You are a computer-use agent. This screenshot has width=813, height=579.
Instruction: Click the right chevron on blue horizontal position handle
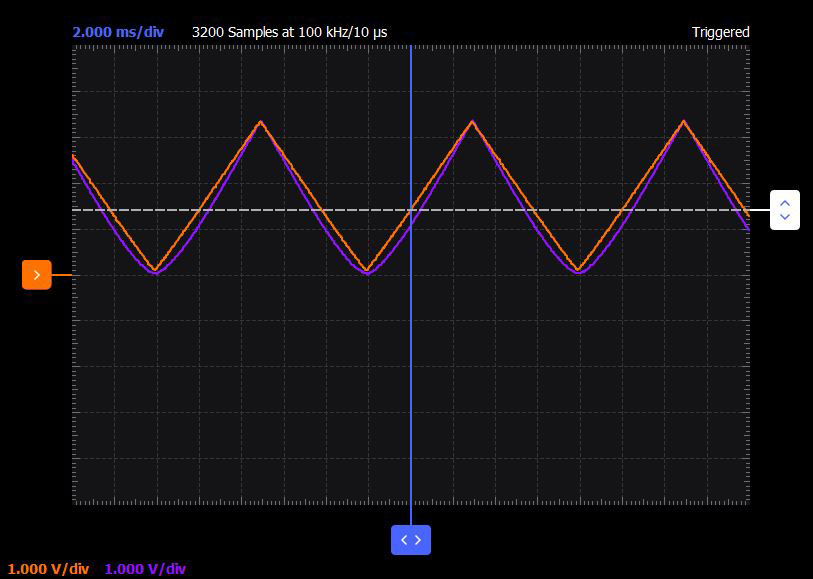point(417,540)
